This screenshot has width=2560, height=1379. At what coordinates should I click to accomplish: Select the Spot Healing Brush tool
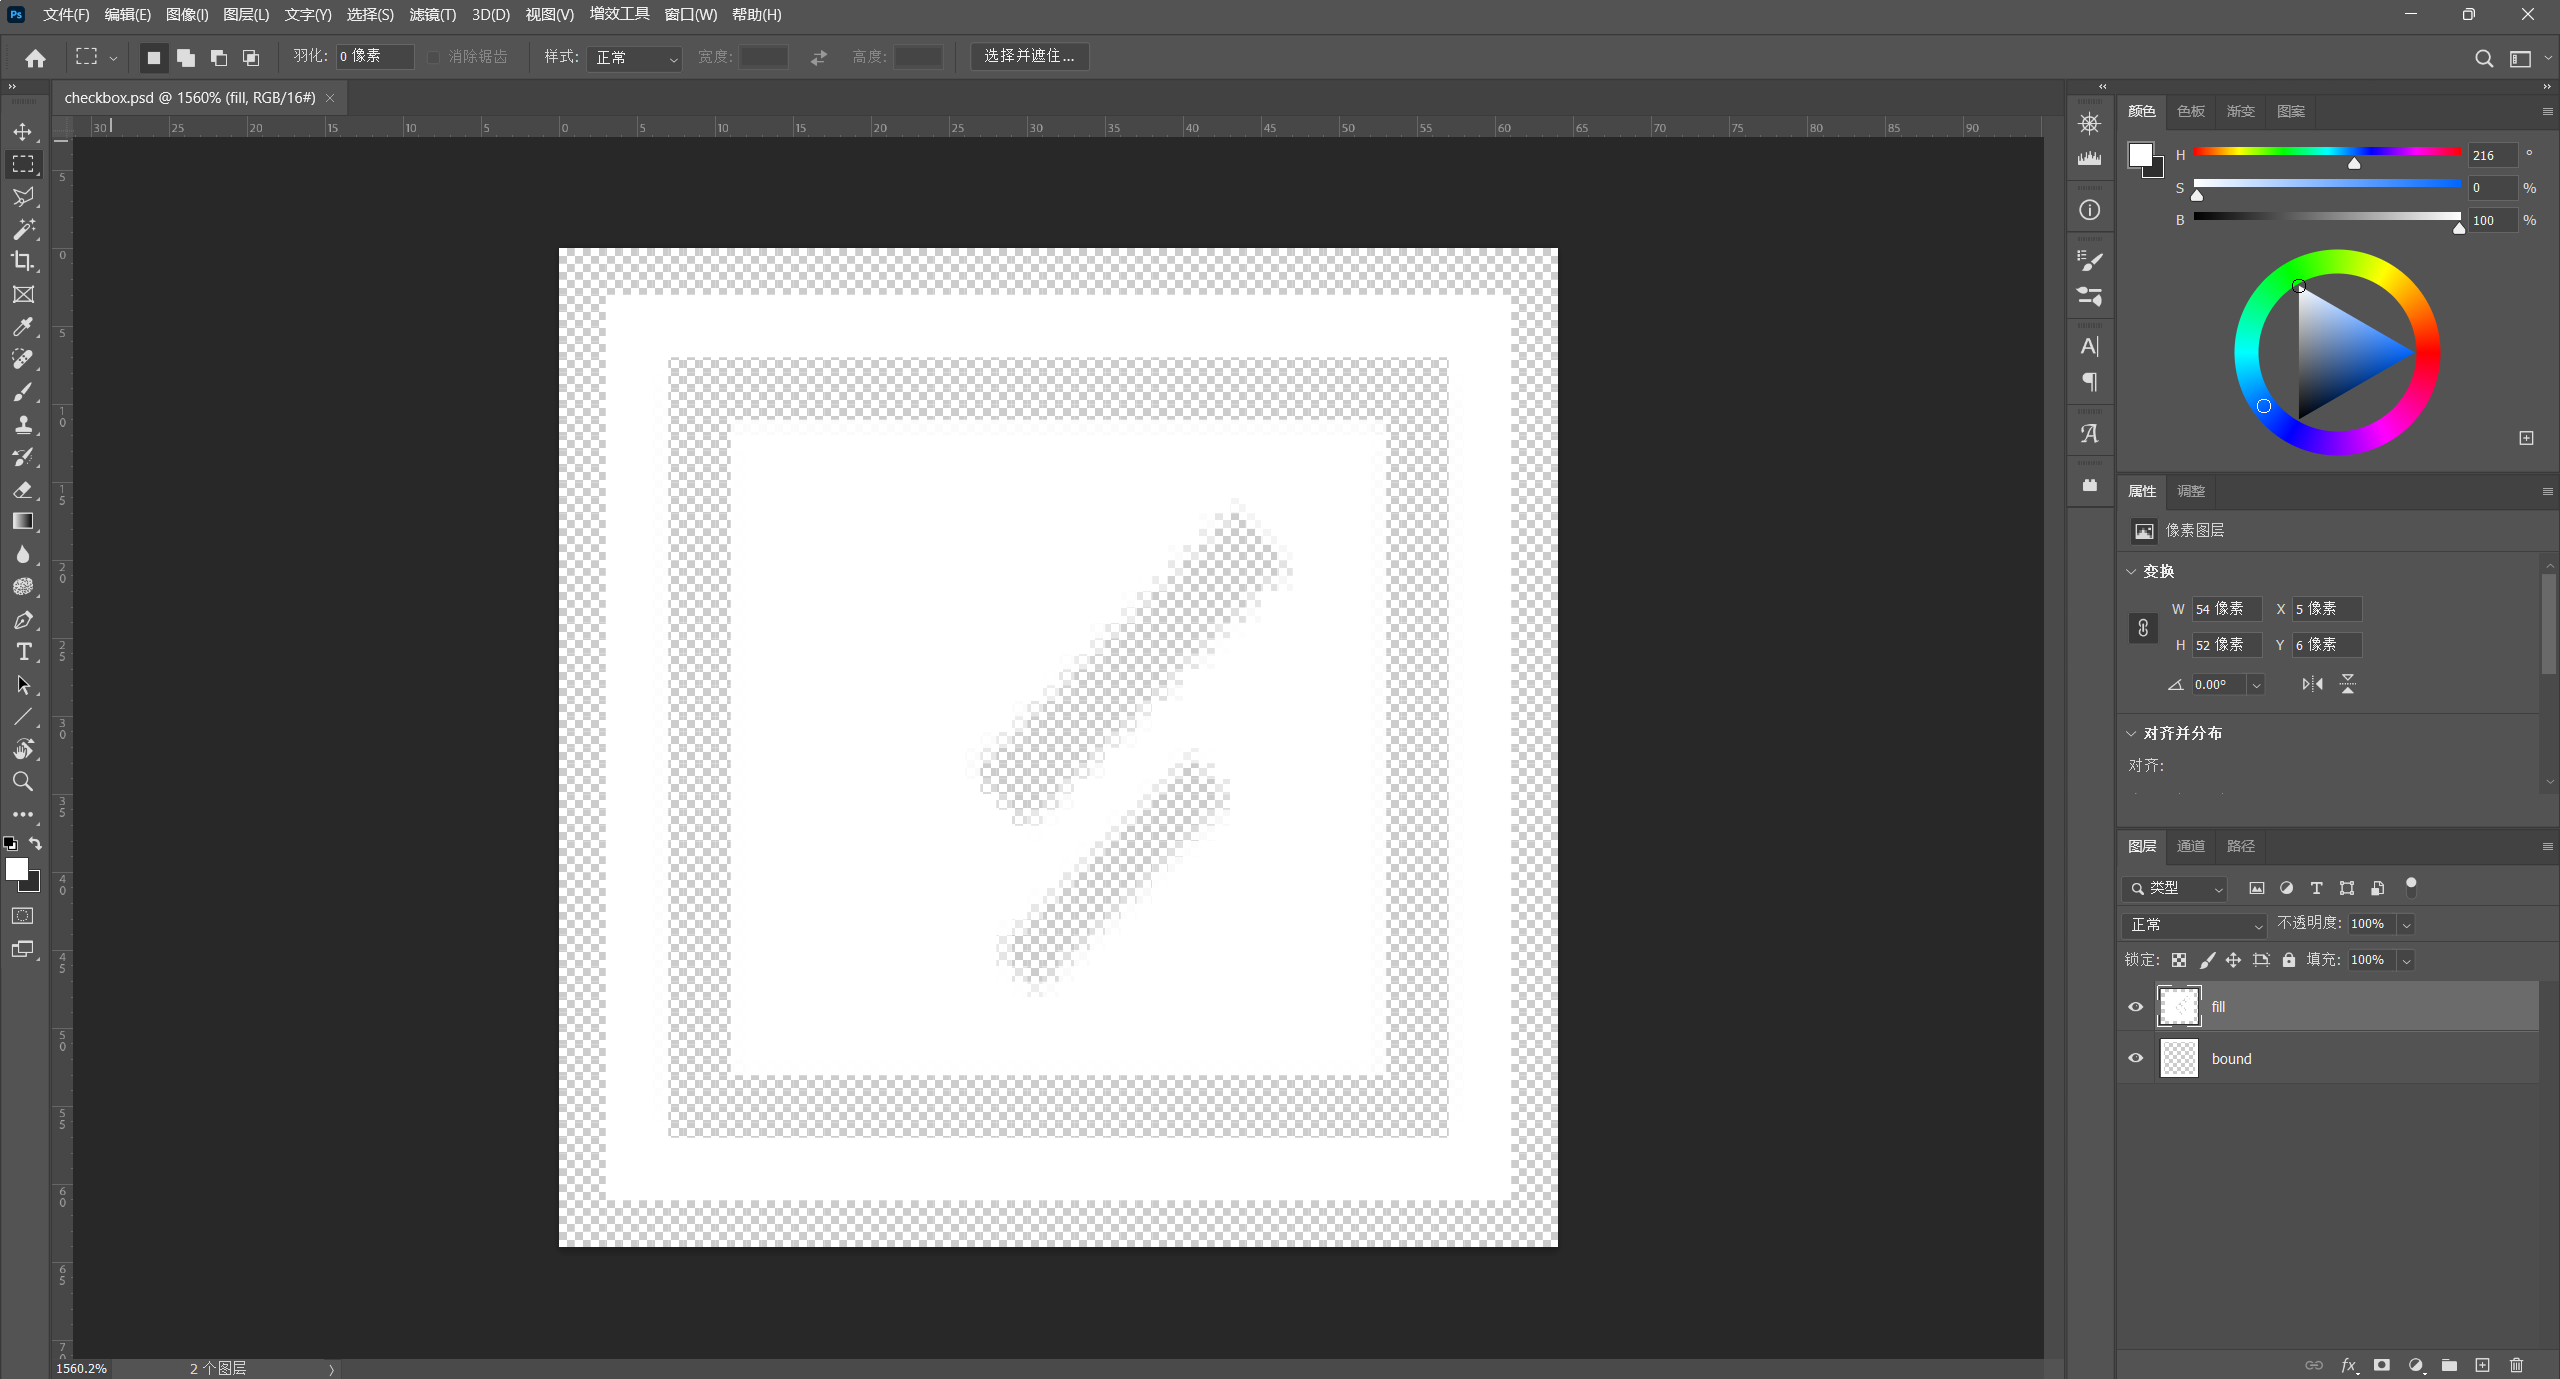(23, 359)
